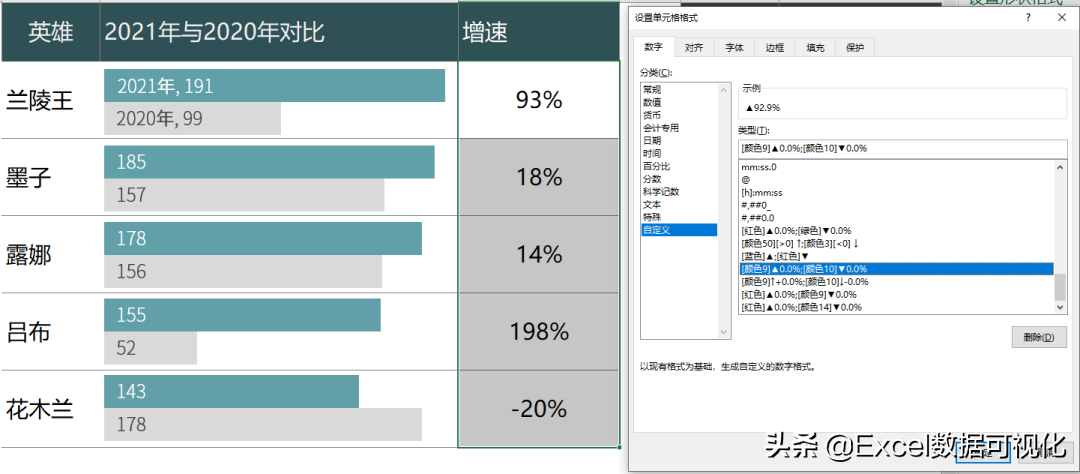Viewport: 1080px width, 474px height.
Task: Select the 198% growth cell
Action: (539, 332)
